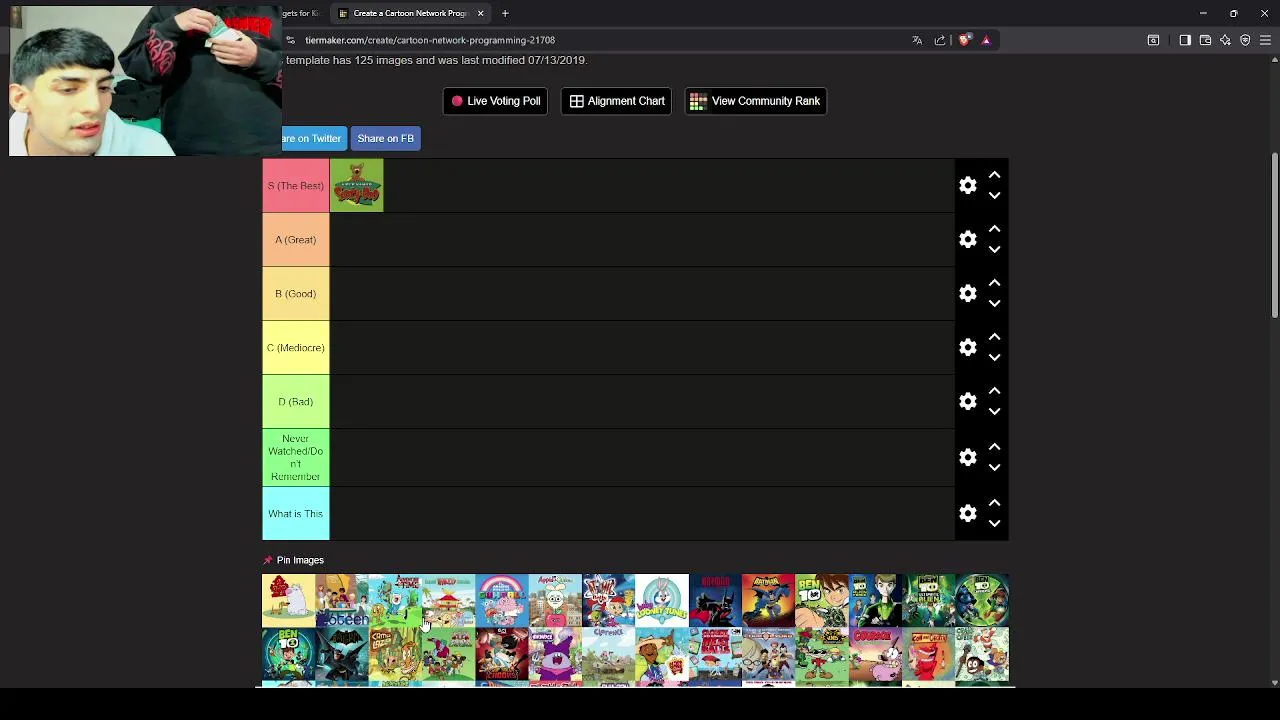Click the tiermaker.com address bar
This screenshot has width=1280, height=720.
[600, 40]
